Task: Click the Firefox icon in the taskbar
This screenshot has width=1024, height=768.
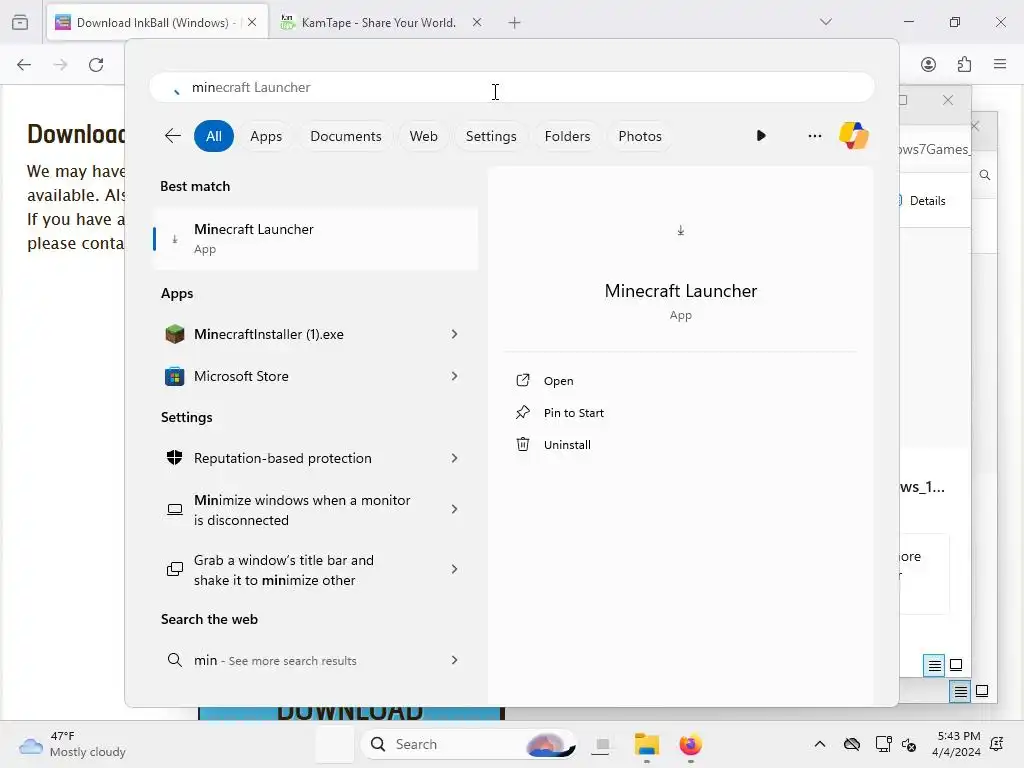Action: click(x=690, y=744)
